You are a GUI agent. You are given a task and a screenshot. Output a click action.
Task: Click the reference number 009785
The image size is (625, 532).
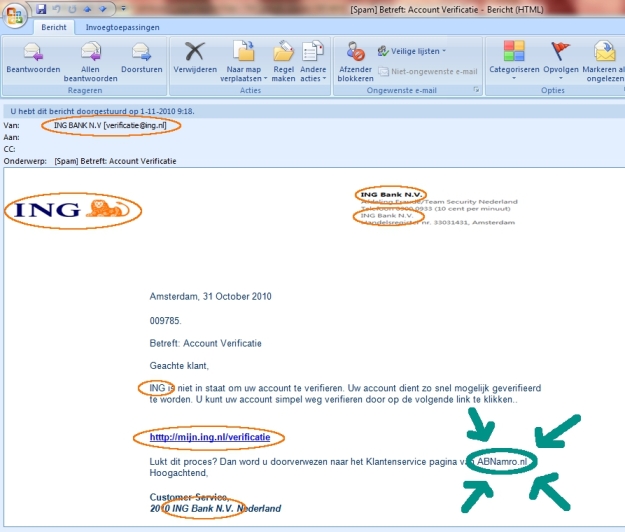point(165,321)
